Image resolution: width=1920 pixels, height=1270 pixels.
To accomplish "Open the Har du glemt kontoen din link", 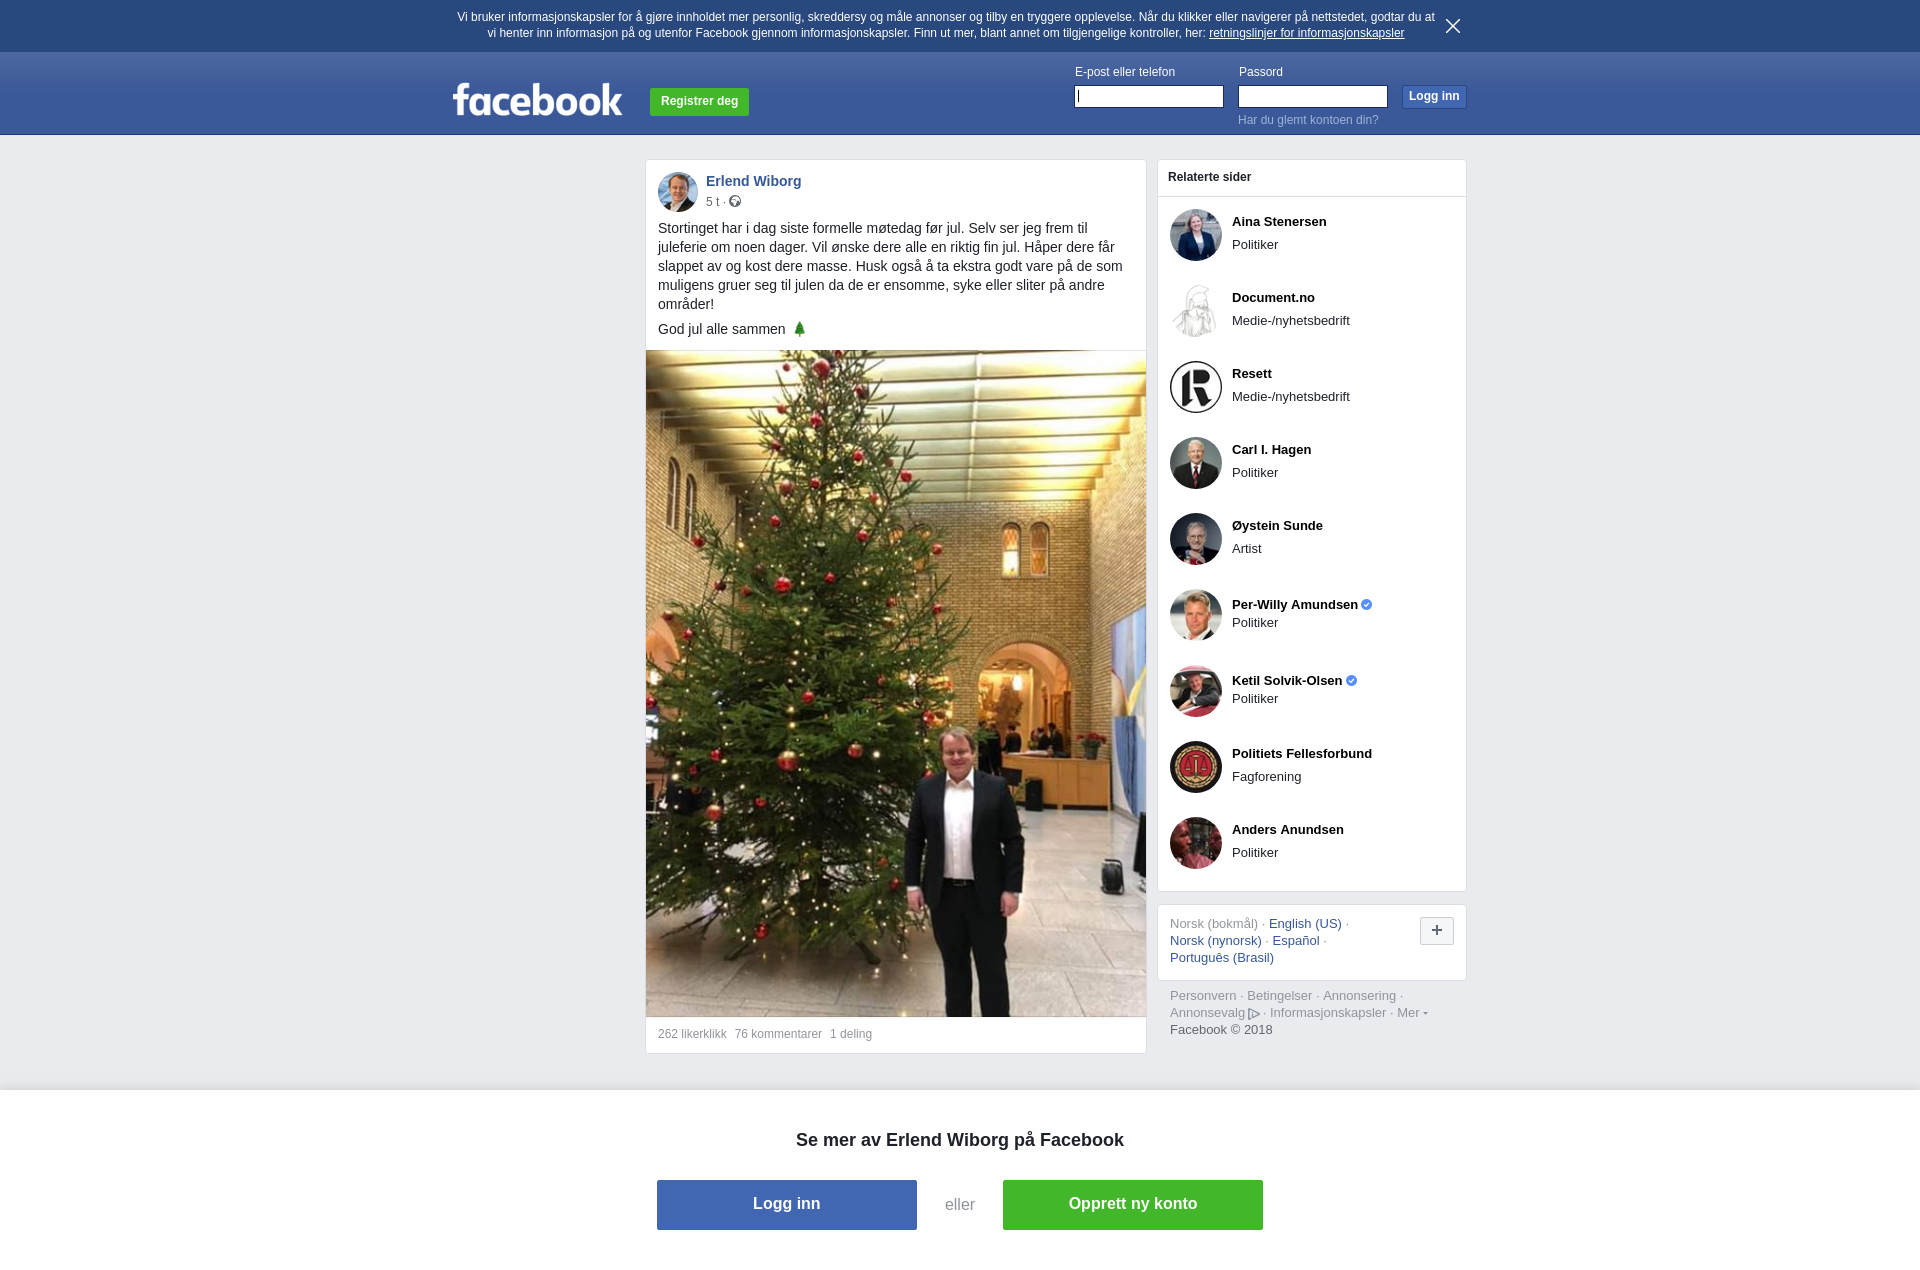I will click(x=1308, y=120).
